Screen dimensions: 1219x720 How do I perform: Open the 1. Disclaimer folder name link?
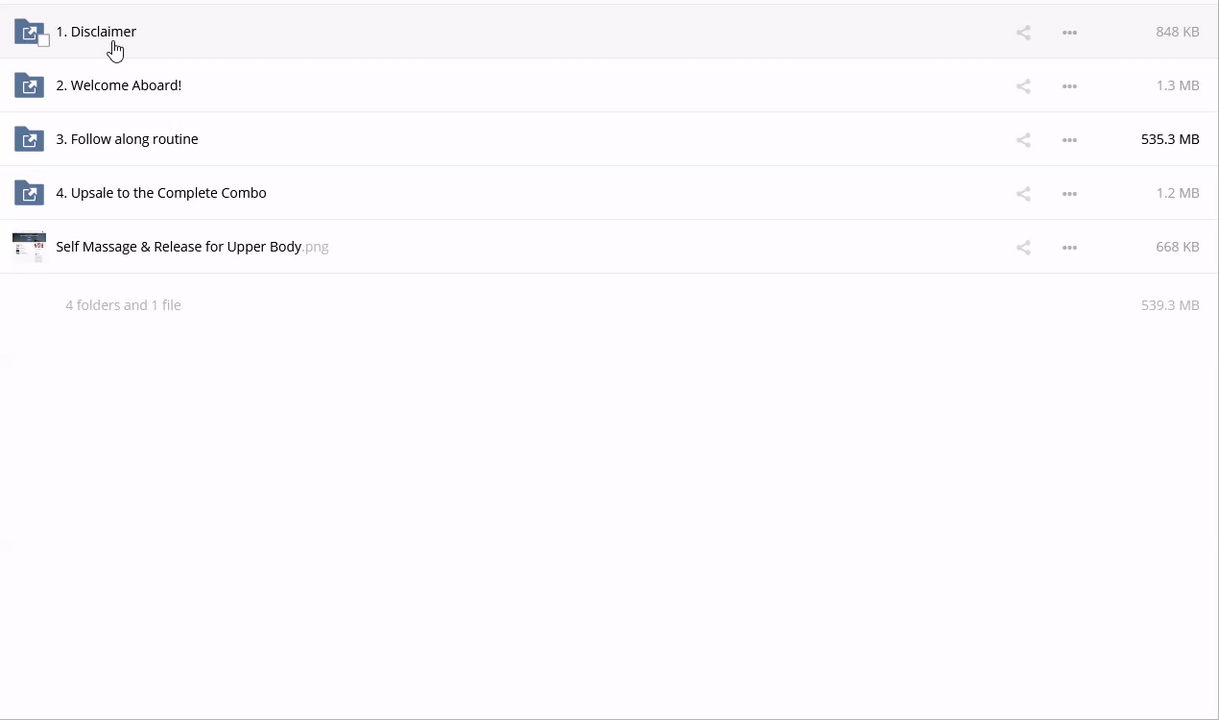[96, 32]
